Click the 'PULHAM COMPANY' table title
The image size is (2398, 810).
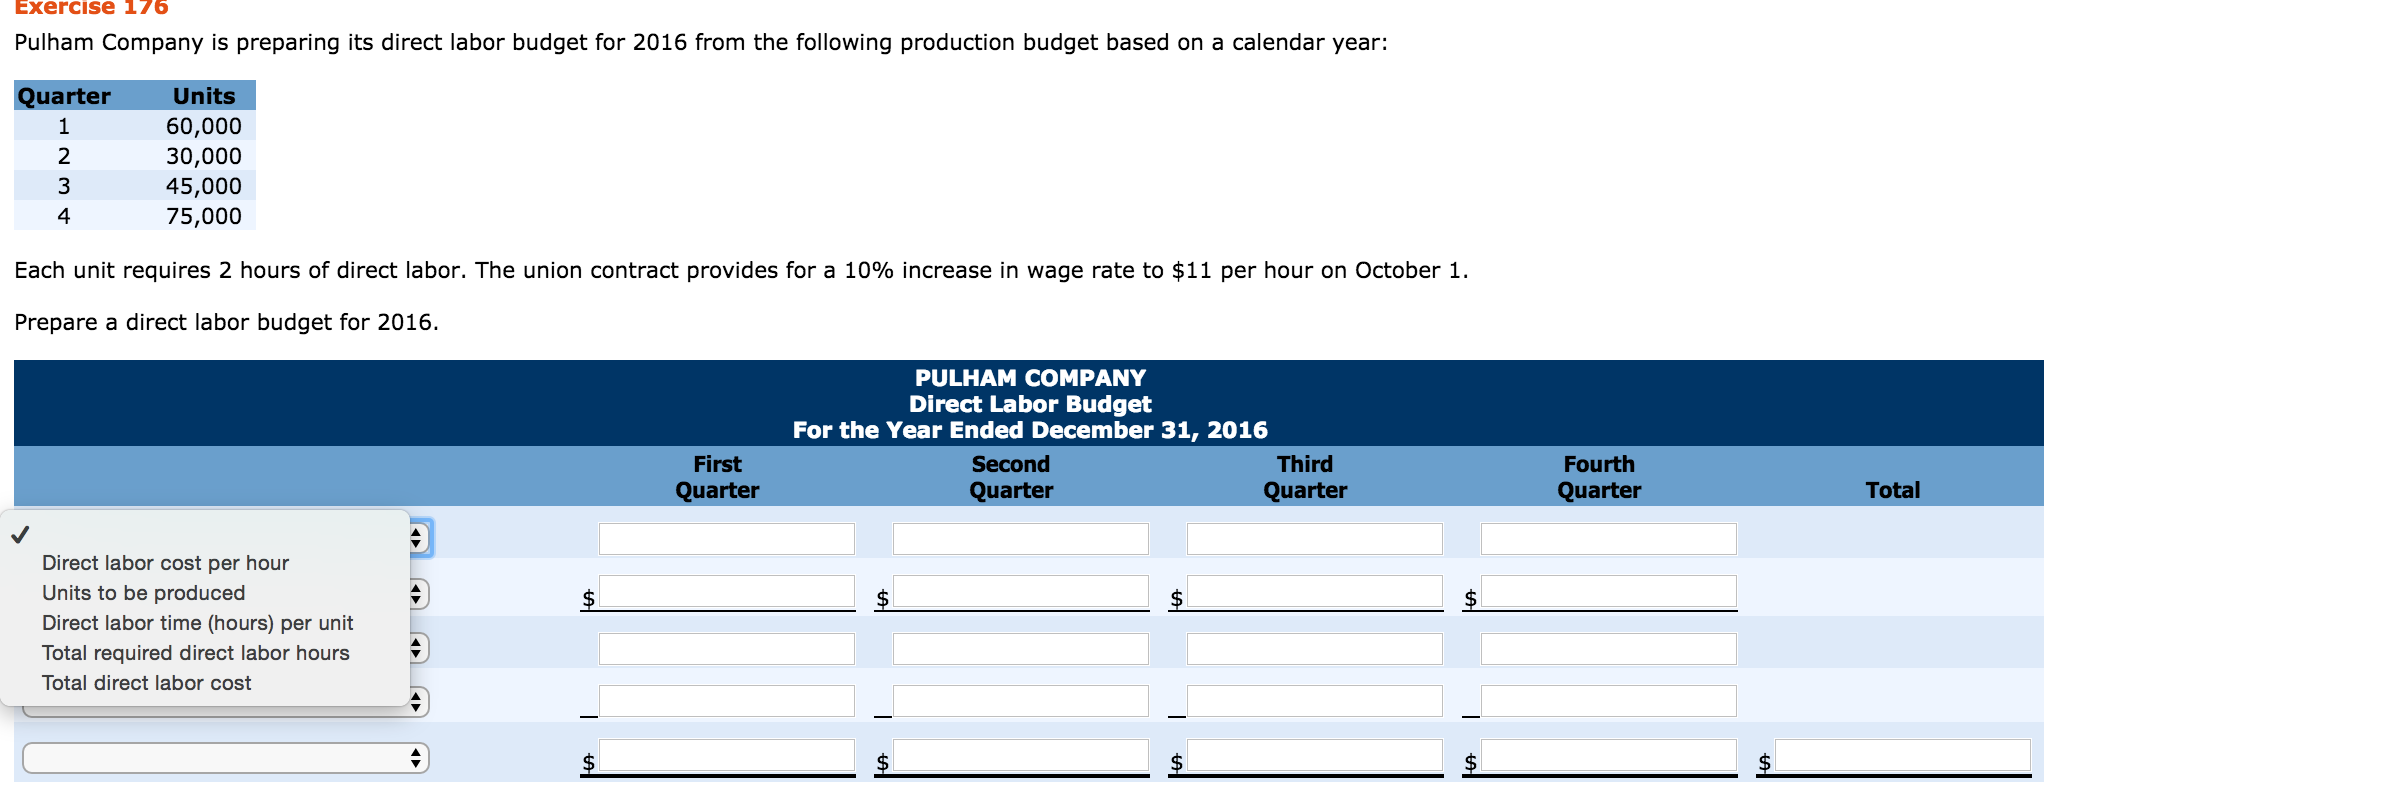coord(1028,377)
